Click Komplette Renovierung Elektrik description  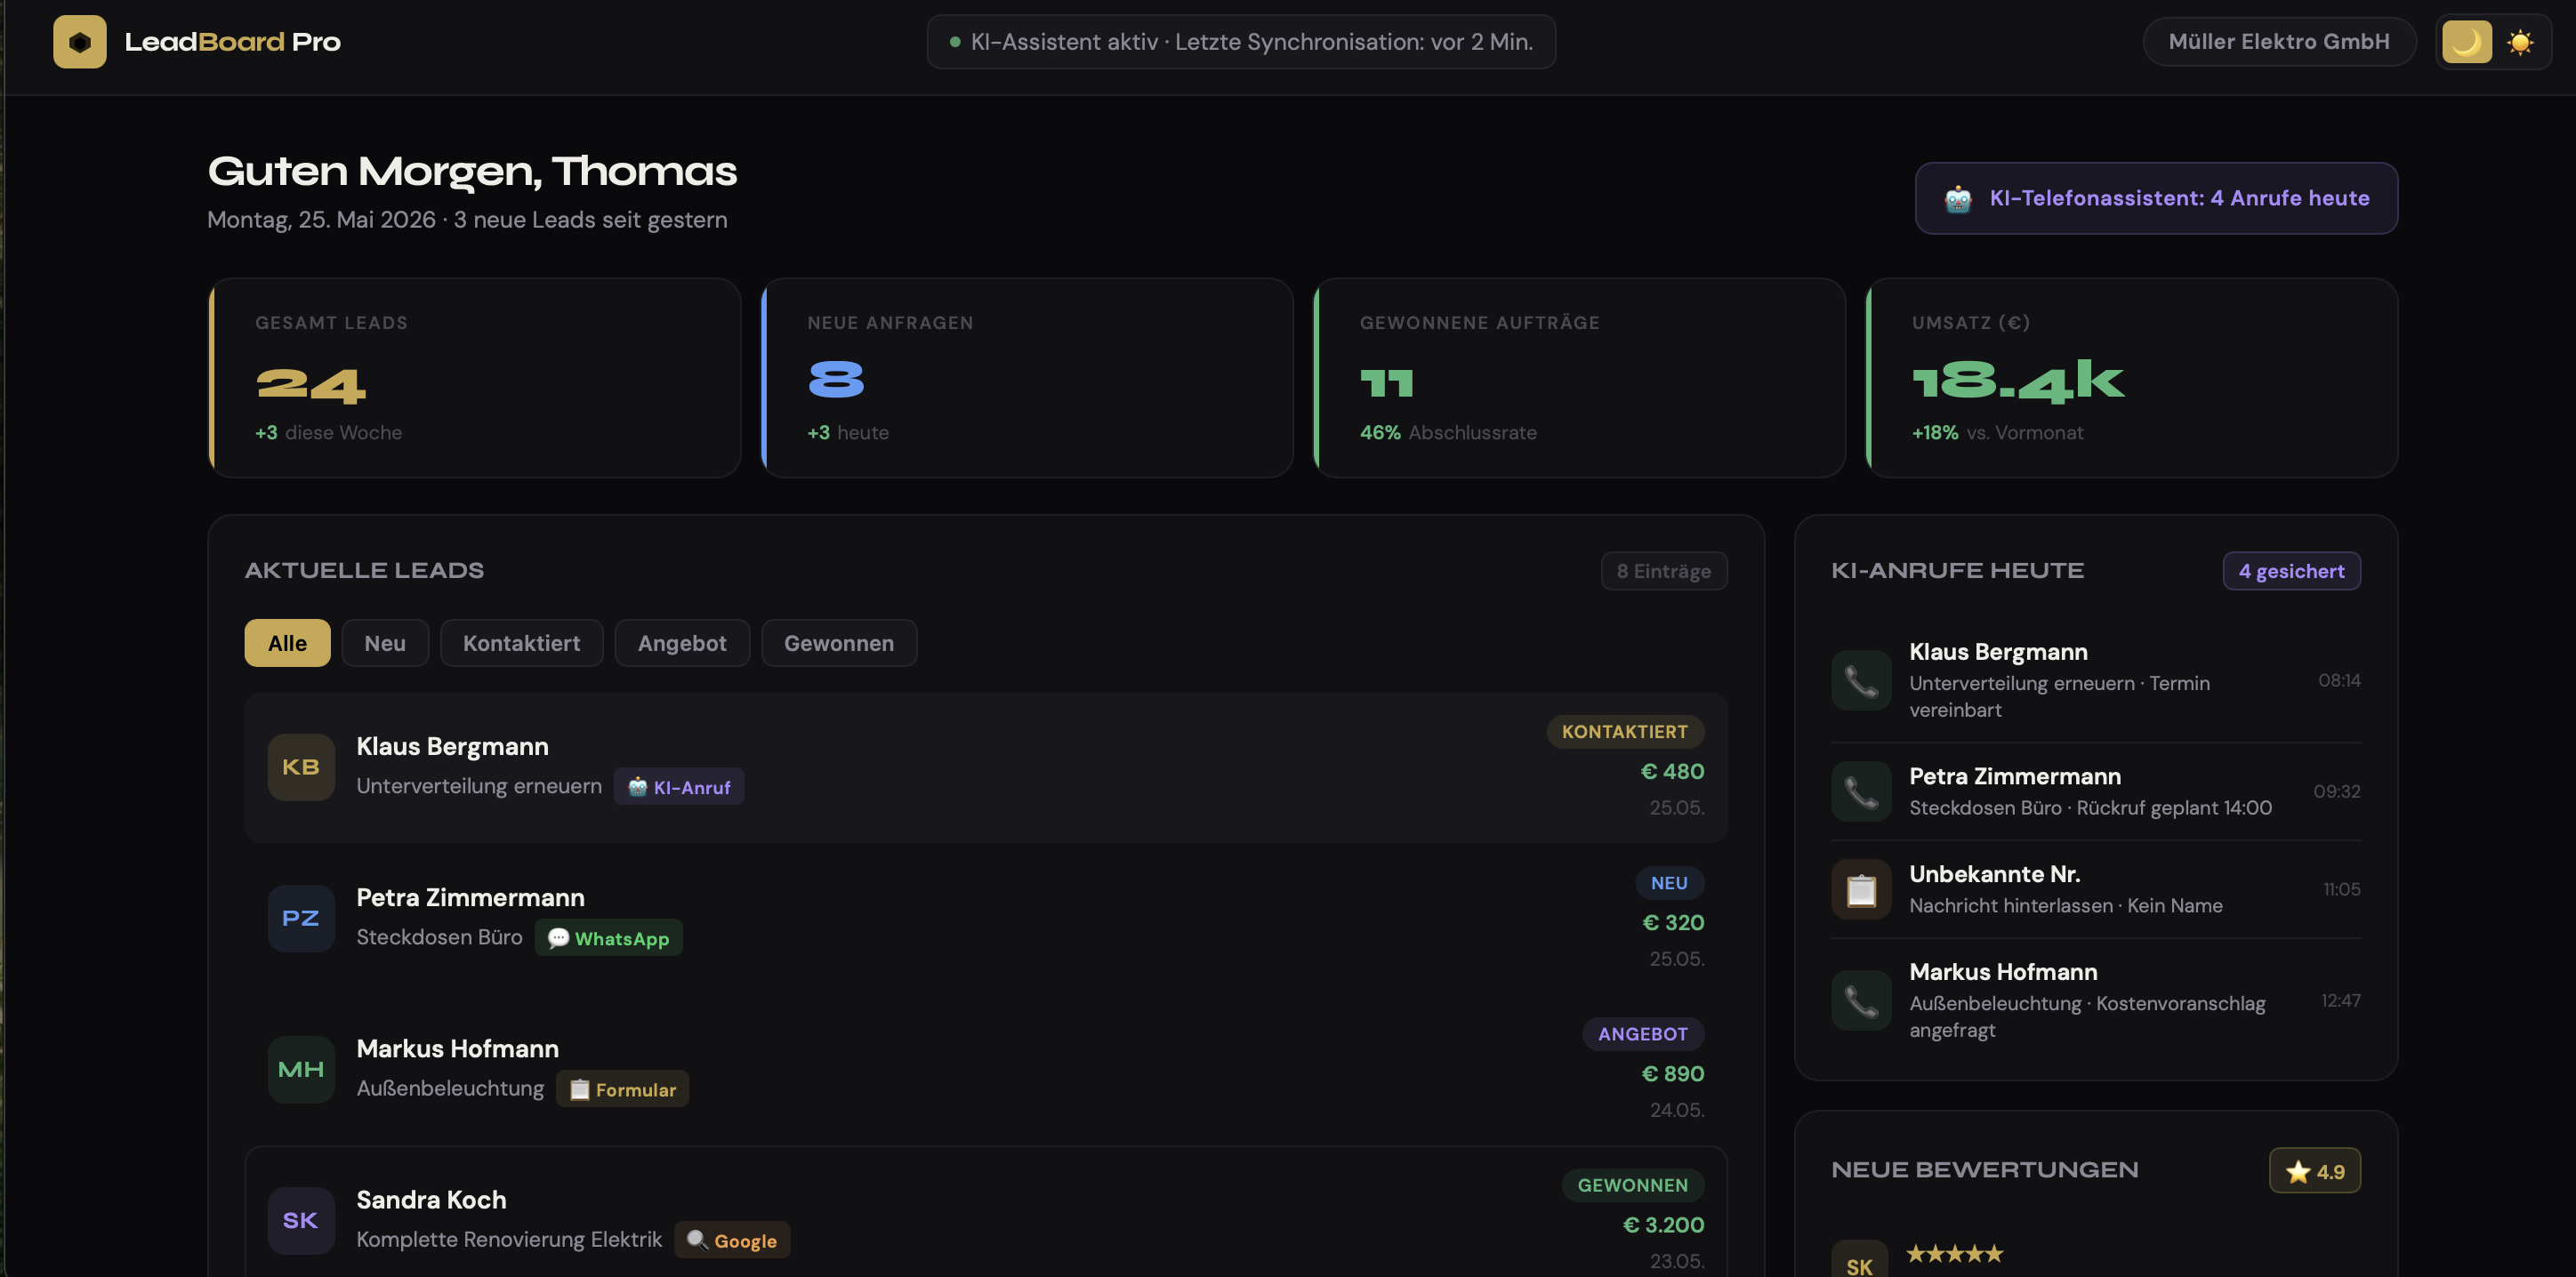pyautogui.click(x=509, y=1239)
